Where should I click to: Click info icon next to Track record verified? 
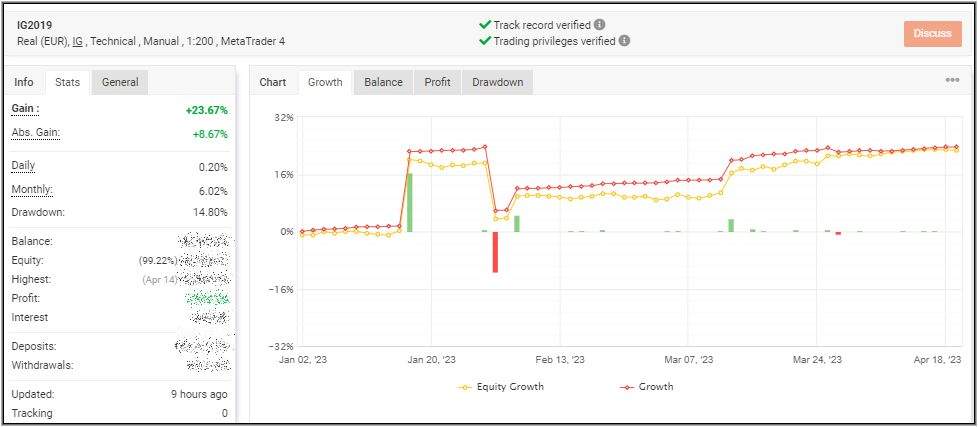pyautogui.click(x=599, y=24)
